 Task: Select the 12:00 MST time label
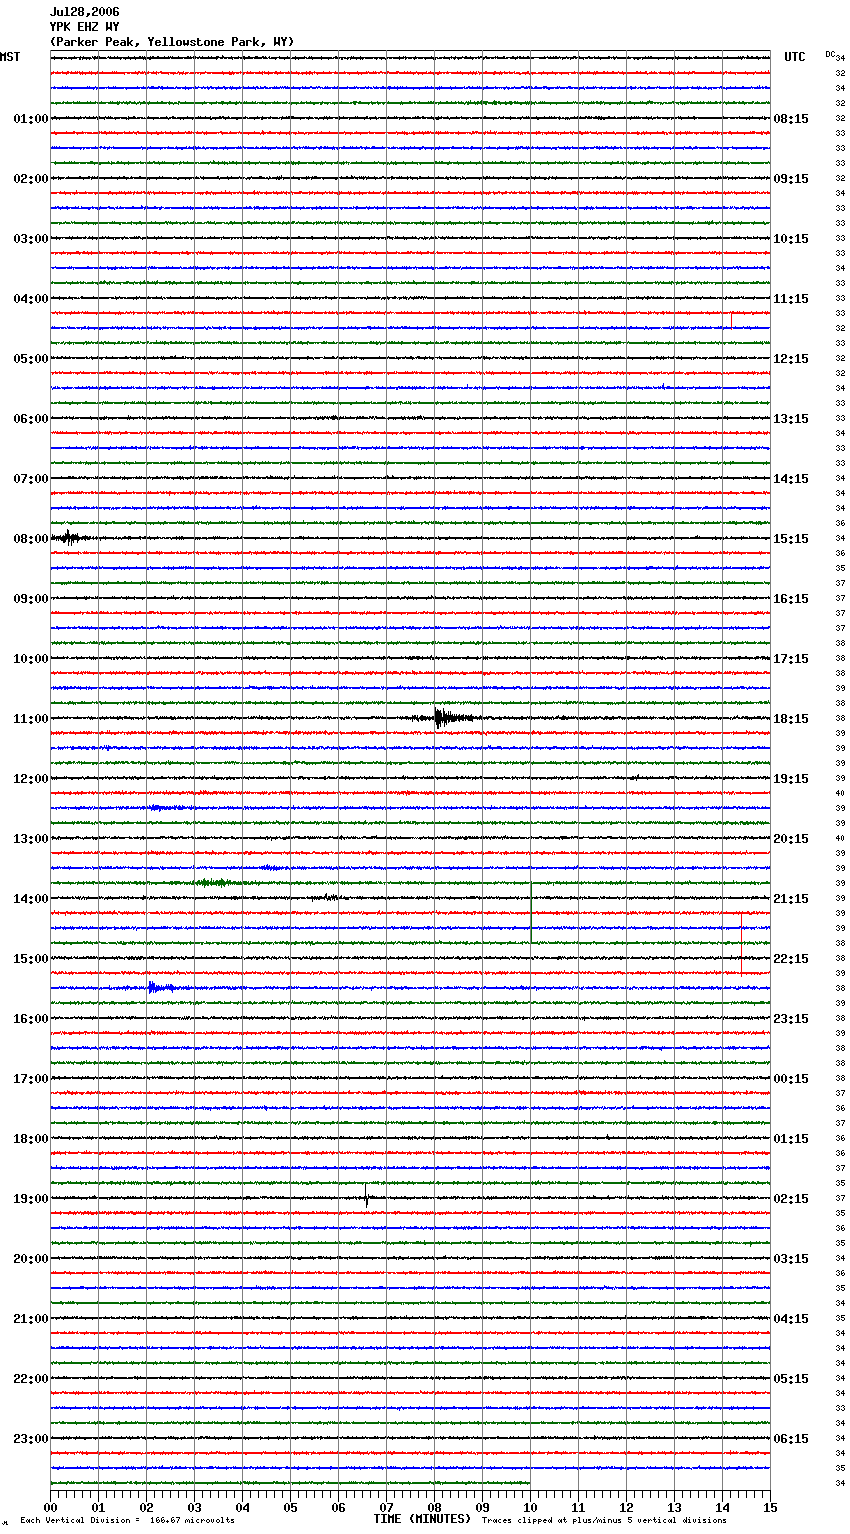tap(31, 779)
